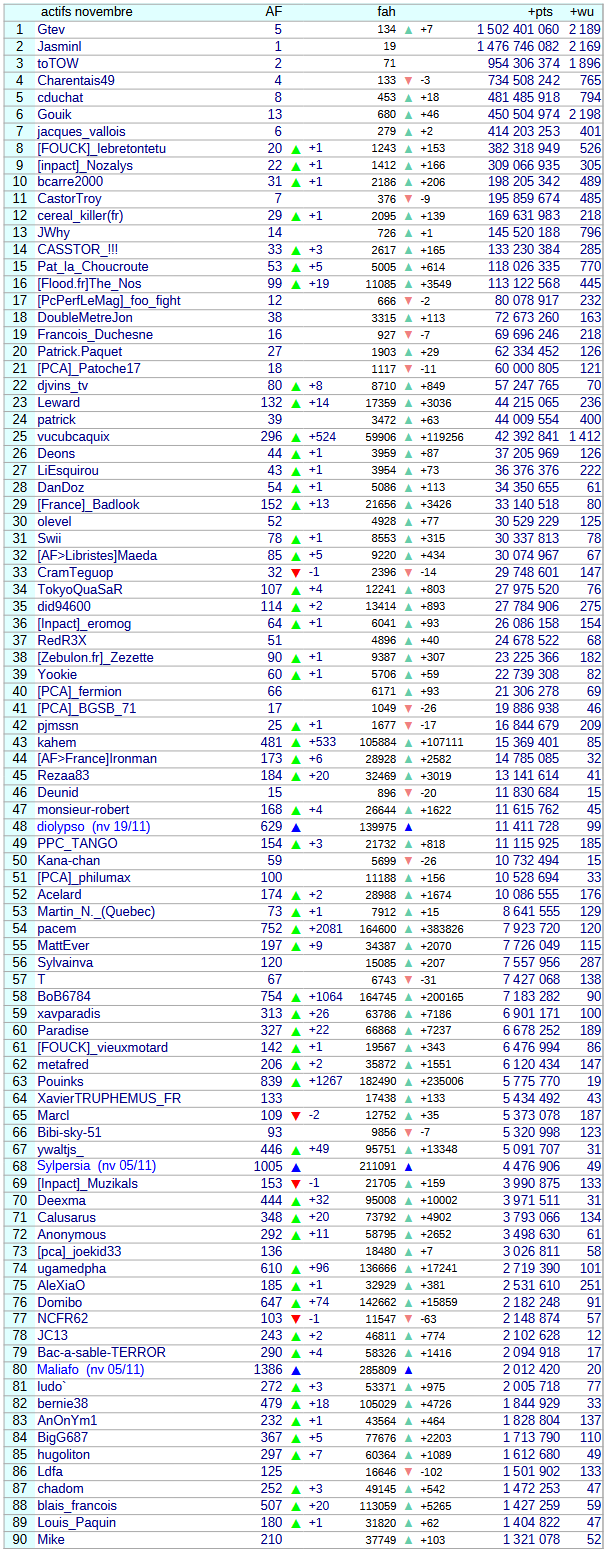The height and width of the screenshot is (1552, 607).
Task: Click the "+wu" column header
Action: pos(584,11)
